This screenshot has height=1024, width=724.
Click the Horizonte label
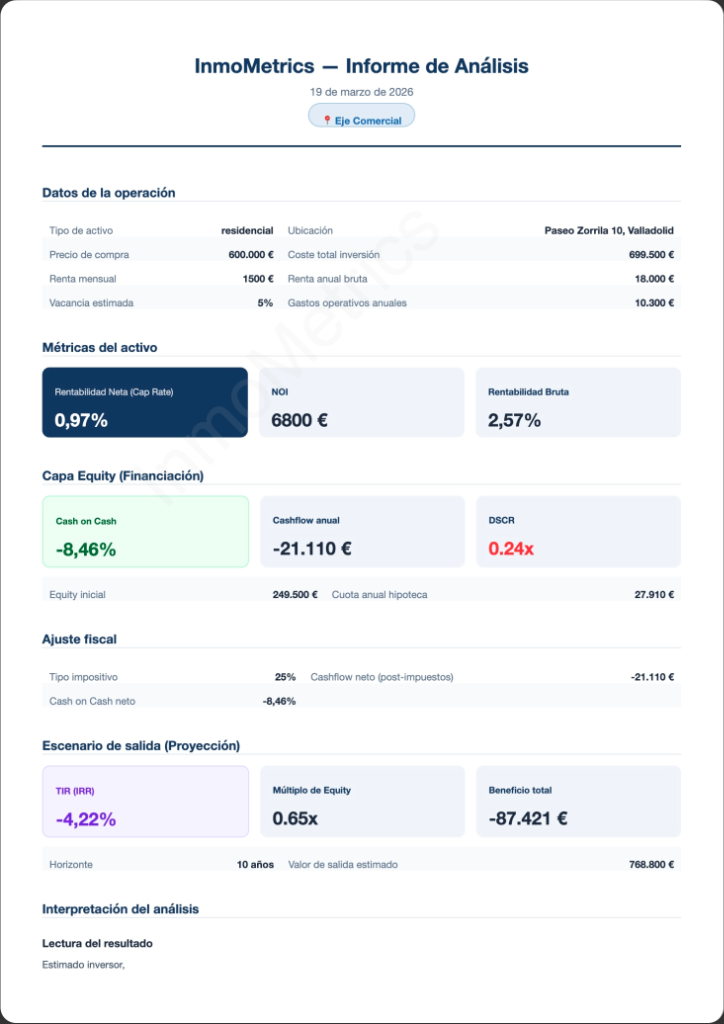tap(71, 865)
